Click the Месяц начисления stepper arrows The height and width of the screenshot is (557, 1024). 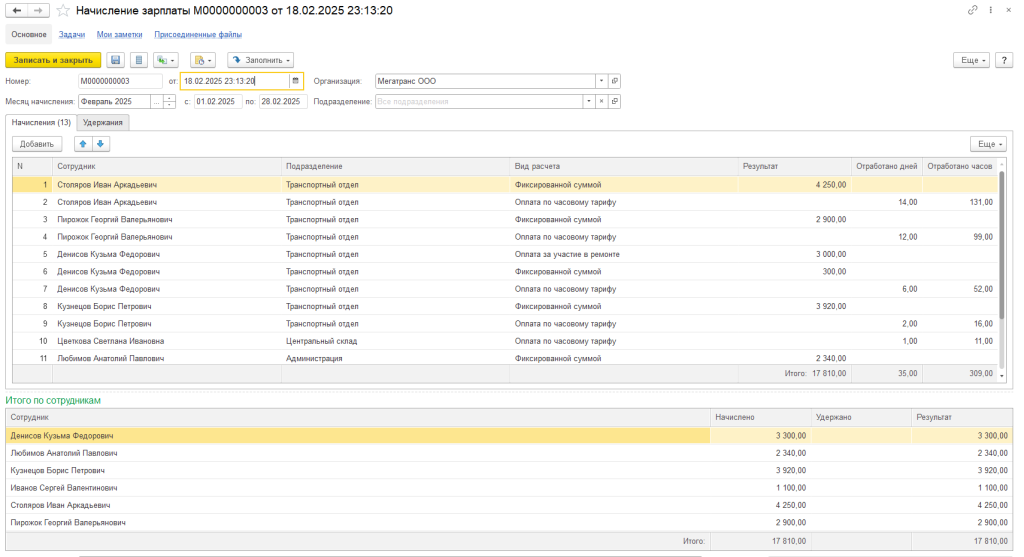click(169, 101)
